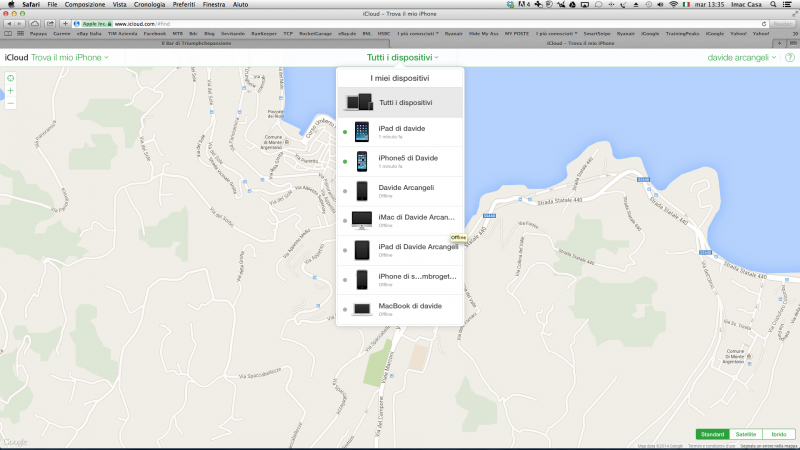The width and height of the screenshot is (800, 450).
Task: Open the TrainingPeaks bookmark
Action: point(682,34)
